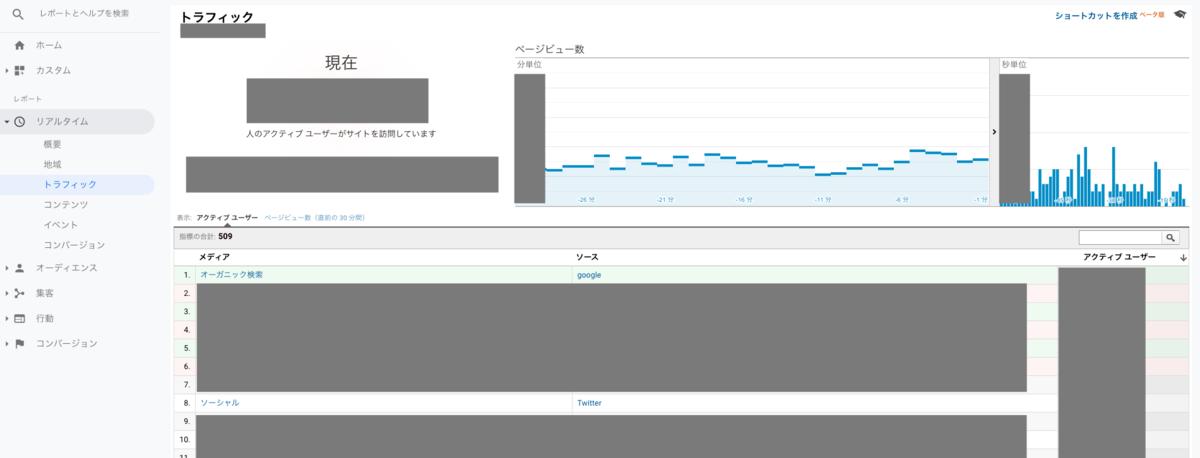Image resolution: width=1200 pixels, height=458 pixels.
Task: Click the sidebar Conversions flag icon
Action: tap(20, 343)
